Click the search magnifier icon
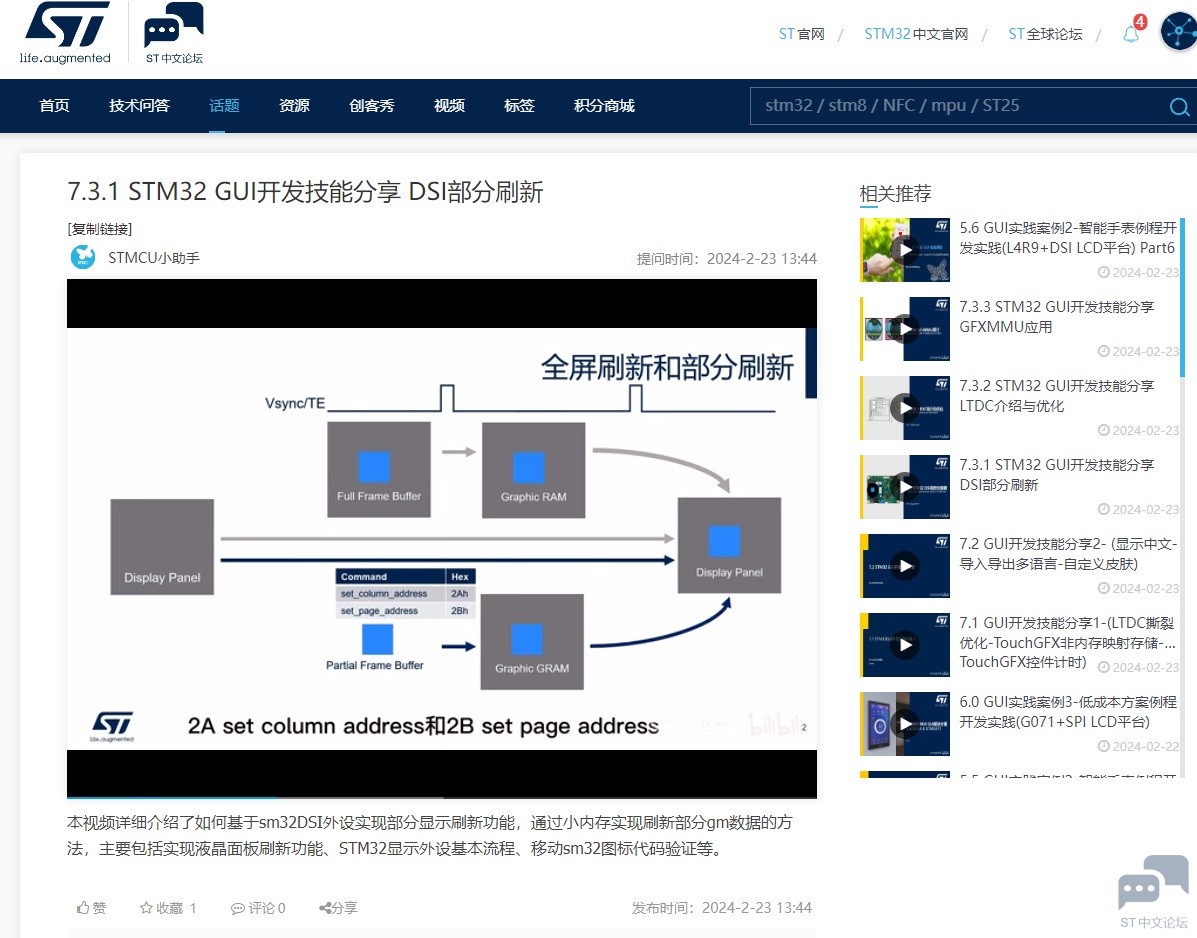1197x938 pixels. coord(1179,107)
